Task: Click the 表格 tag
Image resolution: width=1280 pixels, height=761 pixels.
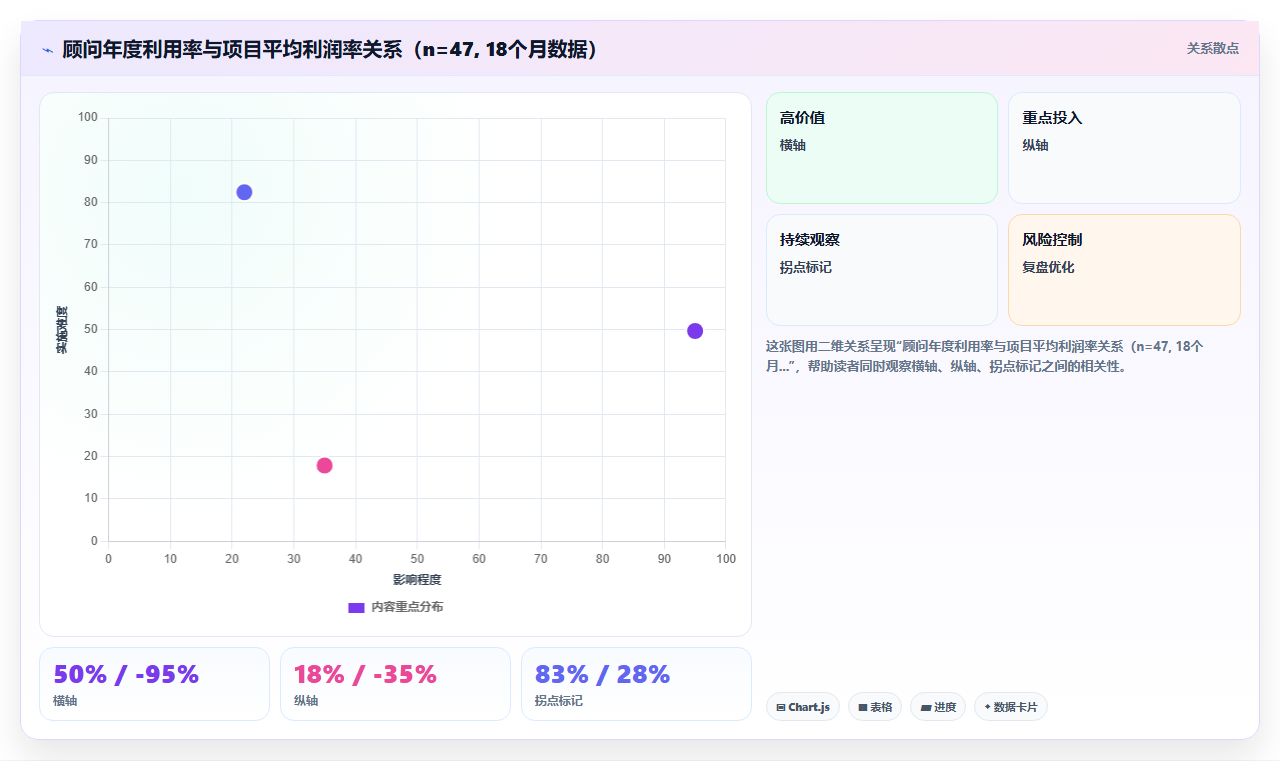Action: 875,707
